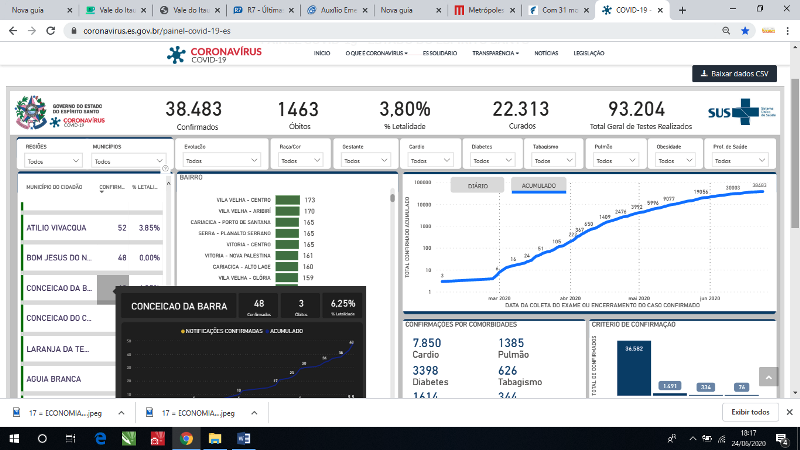The height and width of the screenshot is (450, 800).
Task: Bookmark this page with the star icon
Action: pos(745,31)
